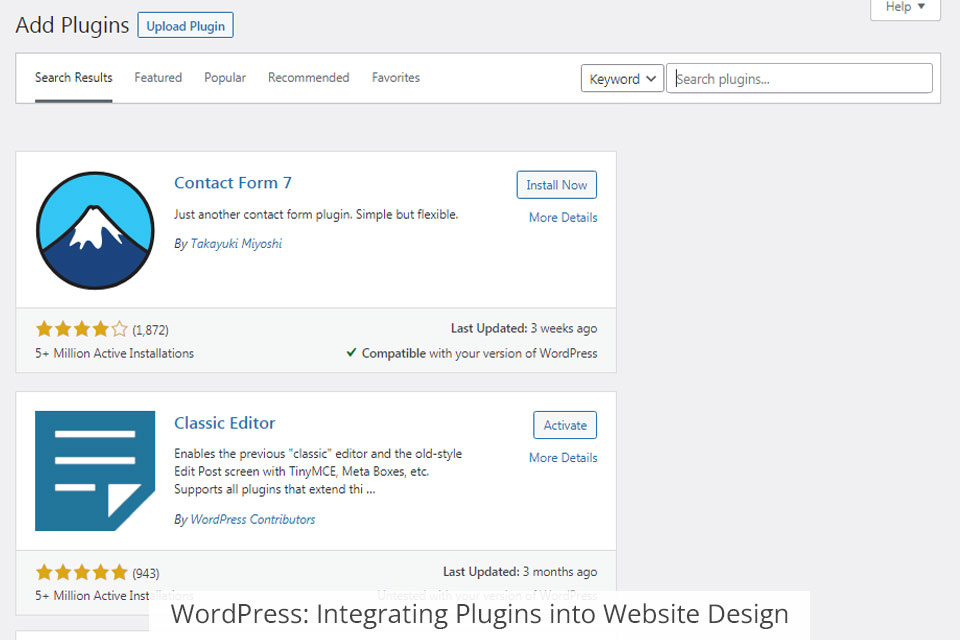Open the Contact Form 7 title link
The width and height of the screenshot is (960, 640).
pyautogui.click(x=233, y=183)
